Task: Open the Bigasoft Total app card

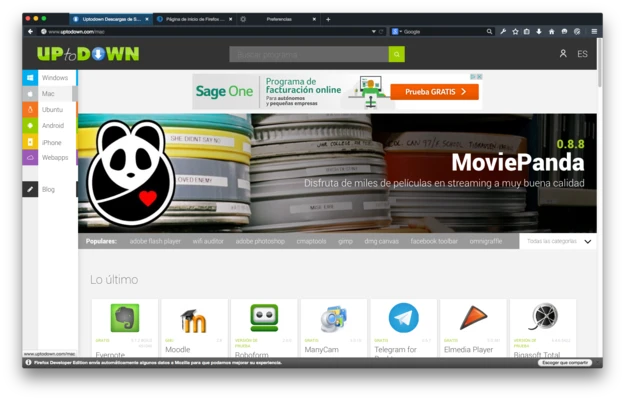Action: pyautogui.click(x=543, y=328)
